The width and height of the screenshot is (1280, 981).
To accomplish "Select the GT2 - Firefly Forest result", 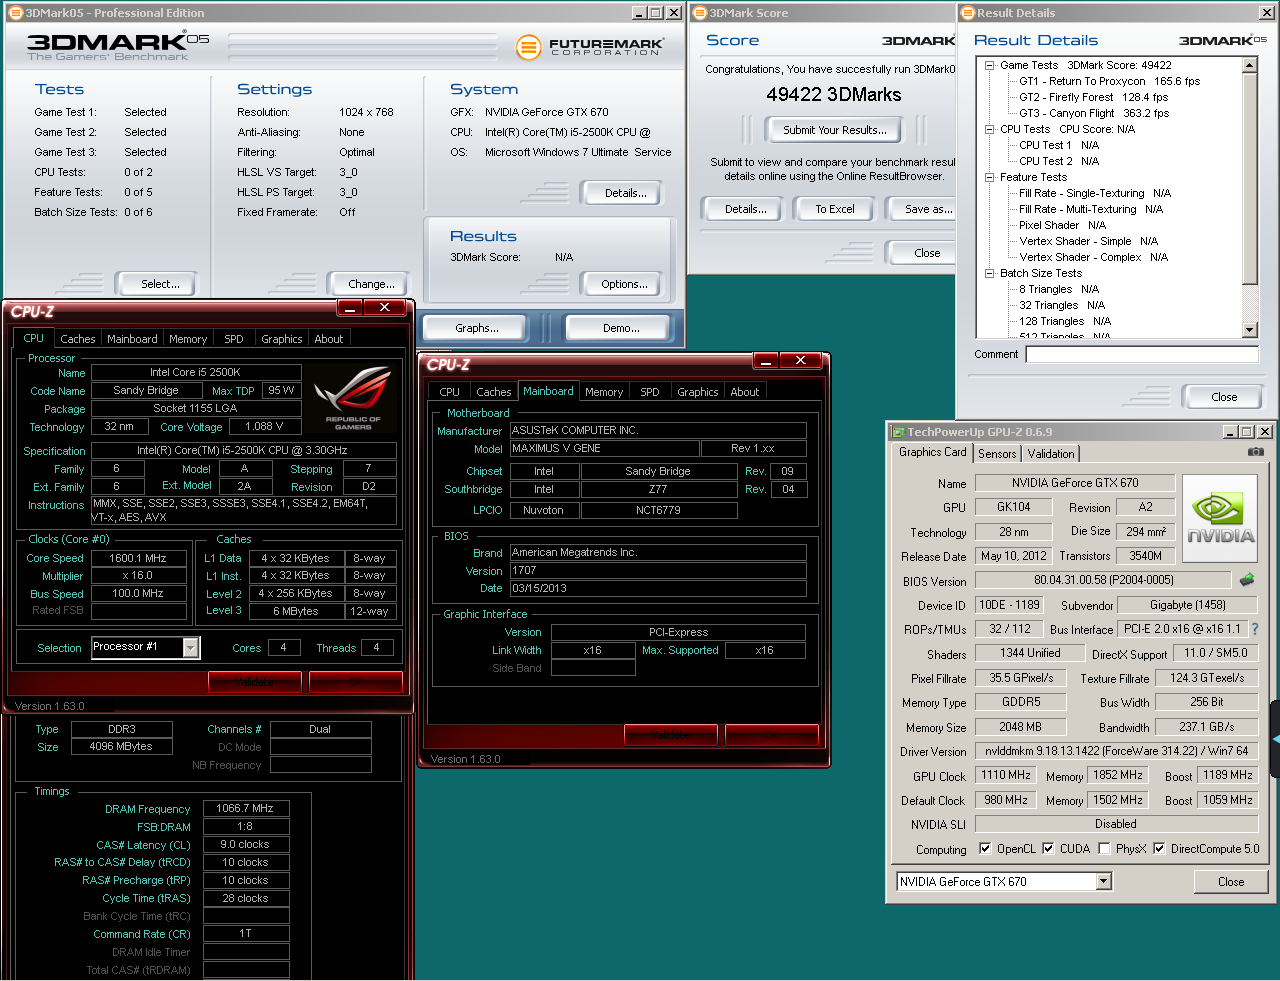I will (x=1093, y=97).
